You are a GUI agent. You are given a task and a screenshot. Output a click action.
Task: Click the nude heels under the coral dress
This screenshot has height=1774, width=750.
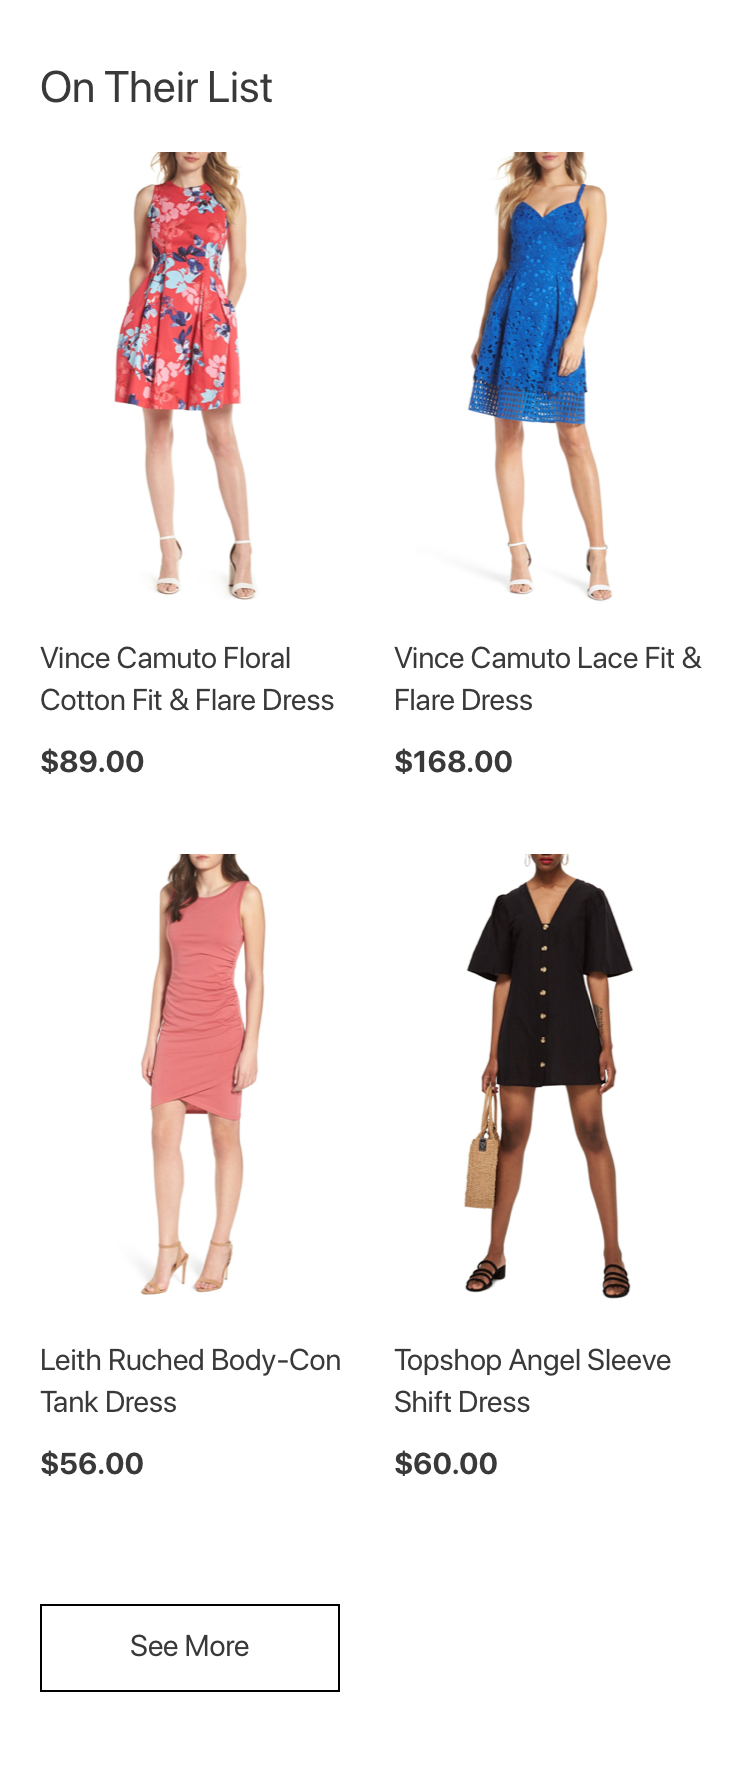coord(188,1268)
